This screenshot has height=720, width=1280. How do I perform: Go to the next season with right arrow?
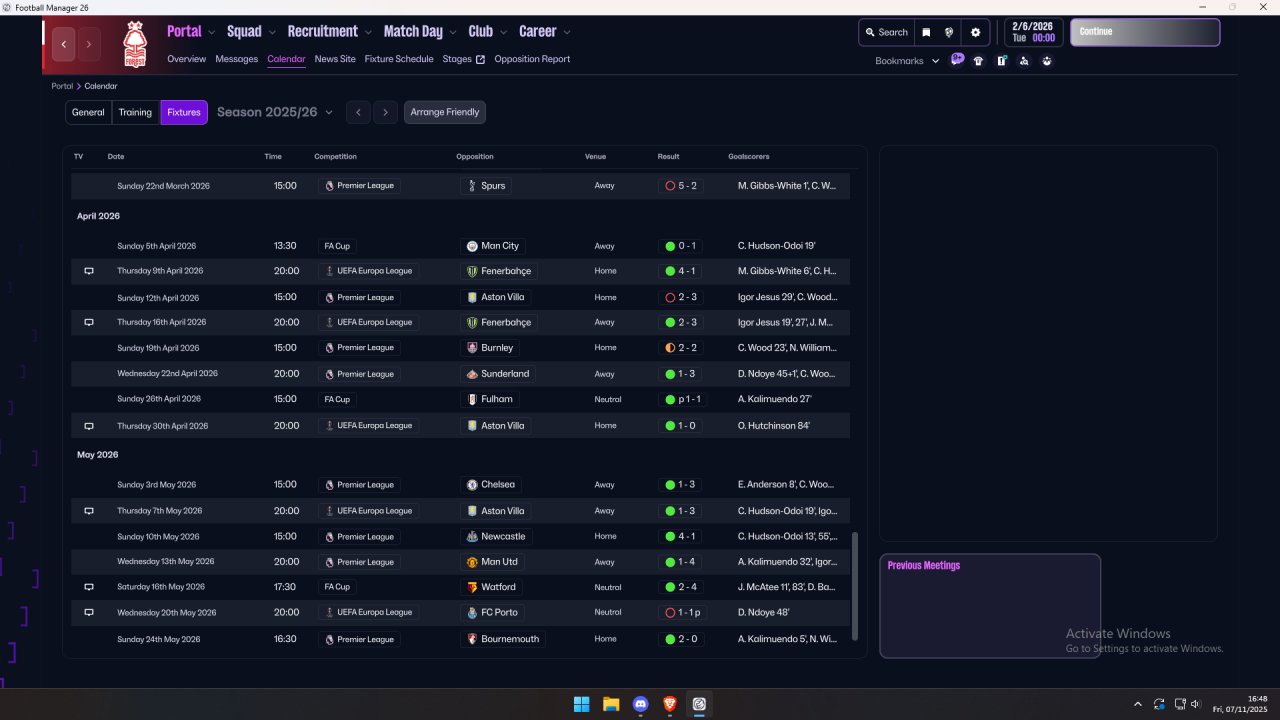(385, 112)
